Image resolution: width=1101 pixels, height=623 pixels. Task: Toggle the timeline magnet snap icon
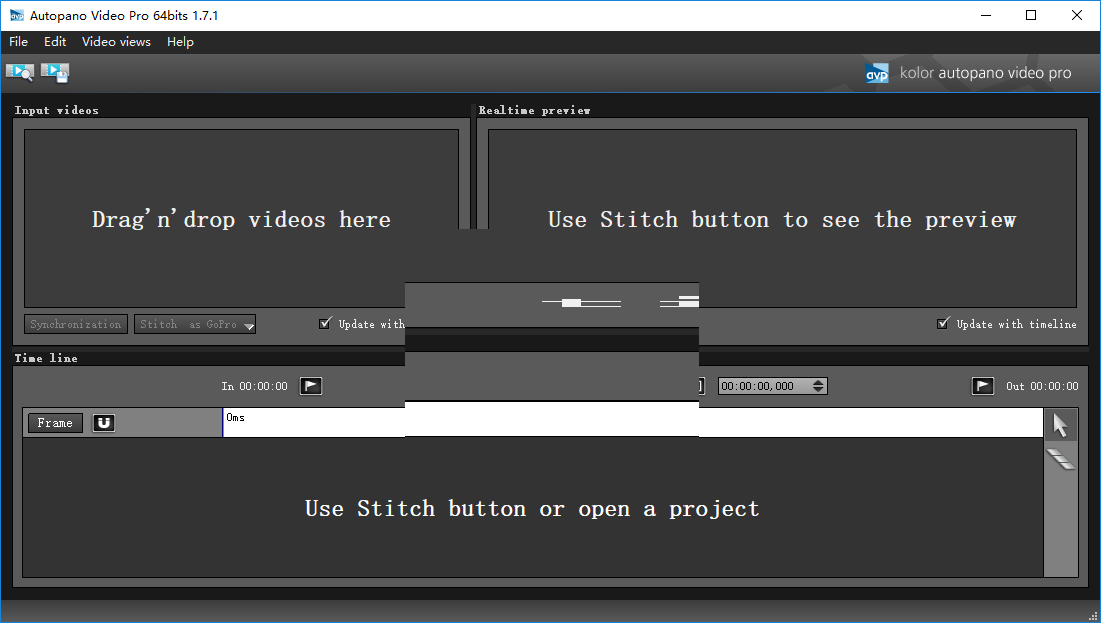(x=103, y=423)
